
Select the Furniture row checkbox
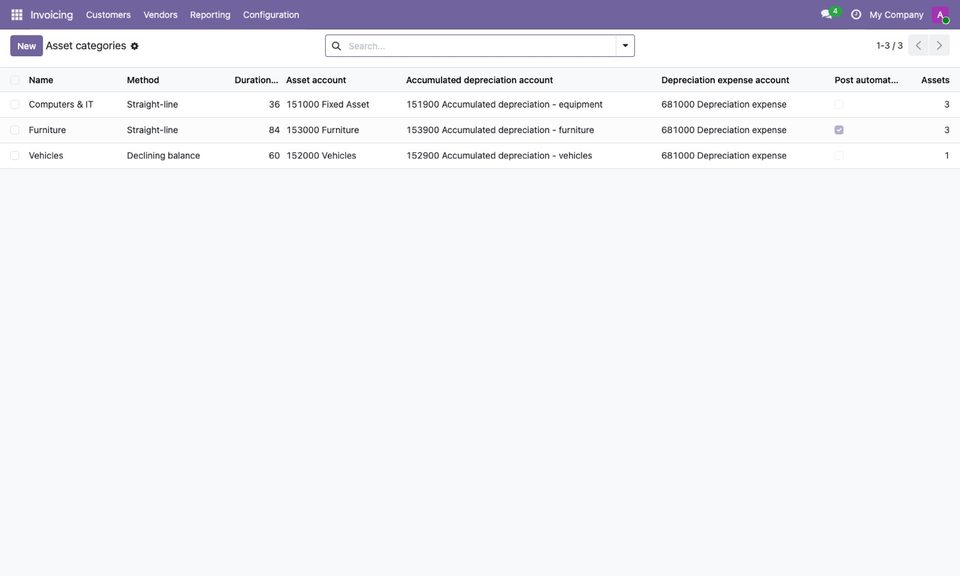(x=15, y=130)
